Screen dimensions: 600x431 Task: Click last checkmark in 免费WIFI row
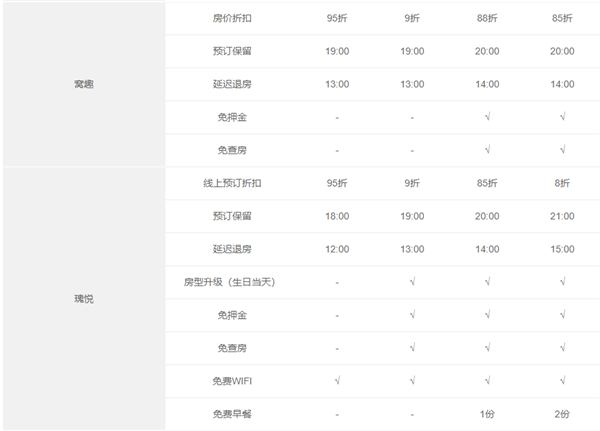pyautogui.click(x=562, y=381)
